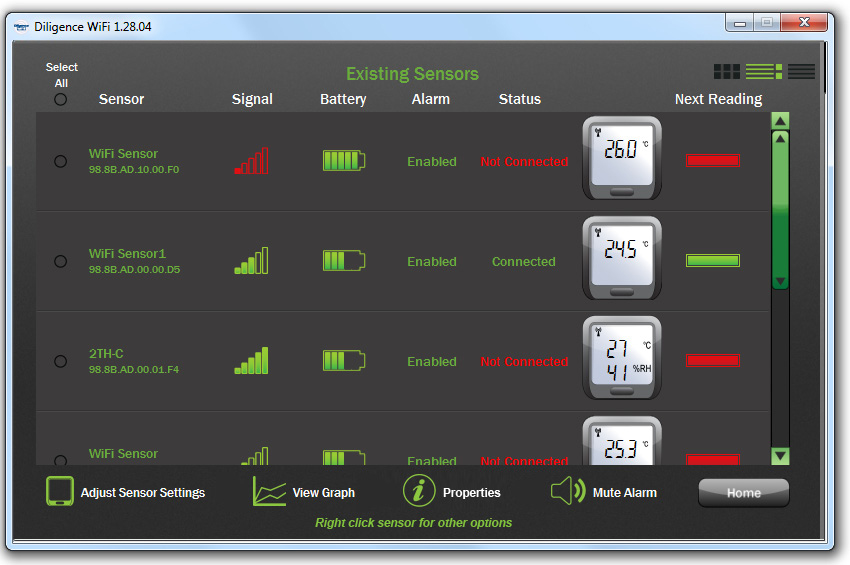Viewport: 850px width, 565px height.
Task: Click scrollbar up arrow at top
Action: pyautogui.click(x=781, y=121)
